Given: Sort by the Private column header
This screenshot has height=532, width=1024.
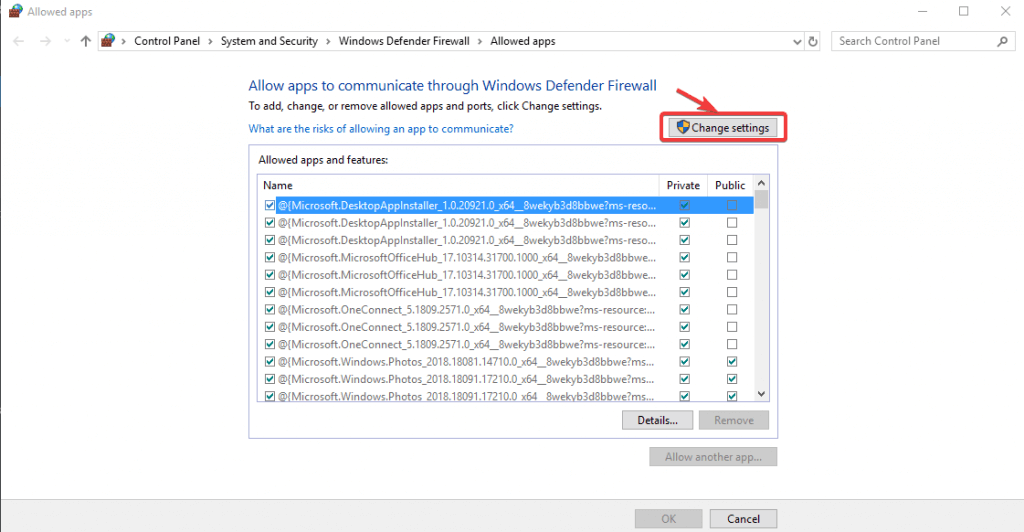Looking at the screenshot, I should click(683, 185).
